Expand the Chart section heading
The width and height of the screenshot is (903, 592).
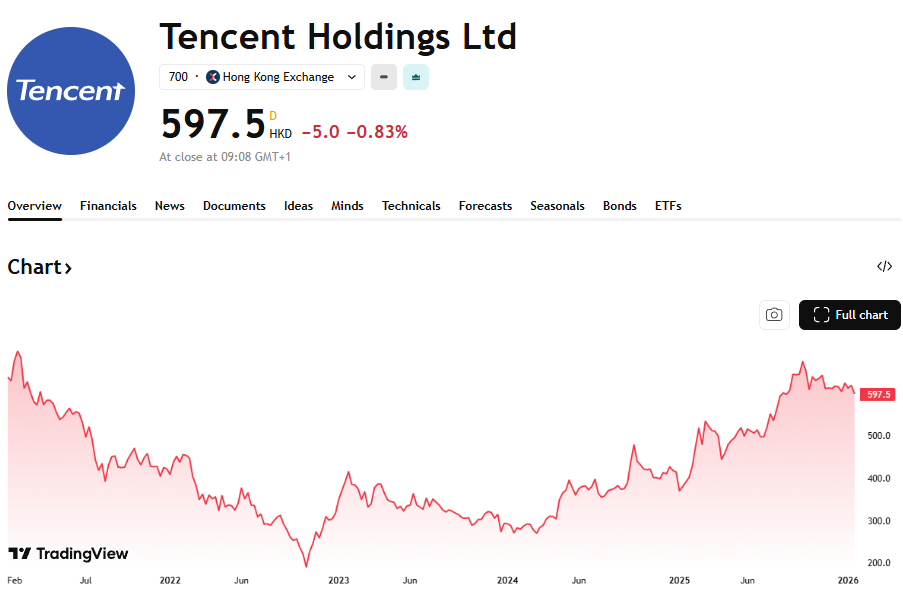pyautogui.click(x=40, y=267)
